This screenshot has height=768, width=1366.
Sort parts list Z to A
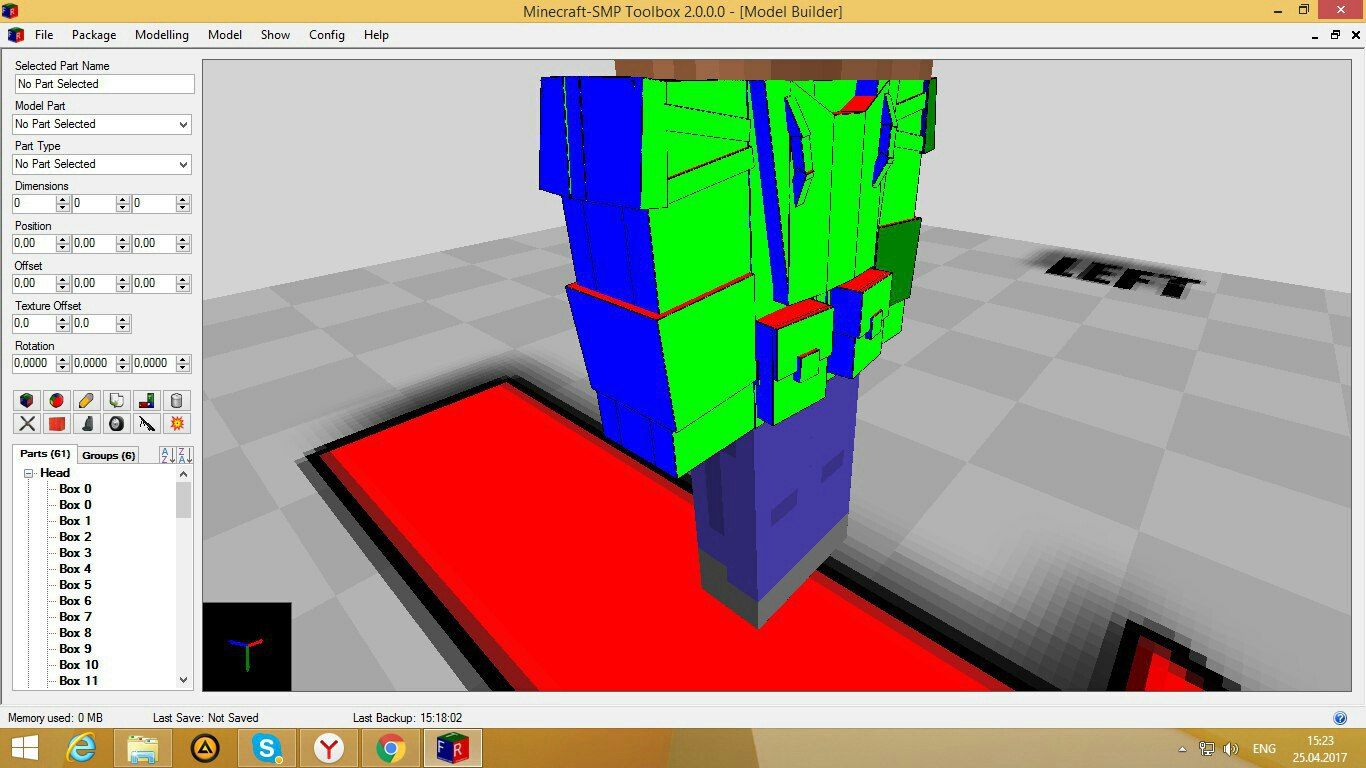[184, 455]
